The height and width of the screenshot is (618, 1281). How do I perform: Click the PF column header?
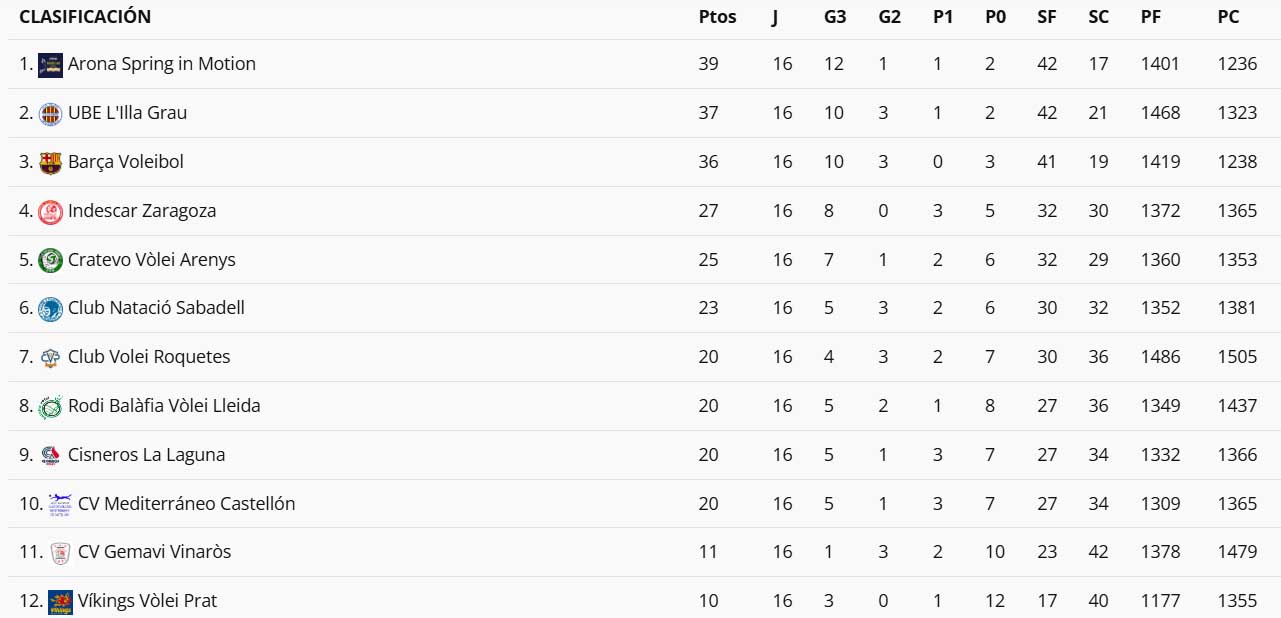[1151, 17]
